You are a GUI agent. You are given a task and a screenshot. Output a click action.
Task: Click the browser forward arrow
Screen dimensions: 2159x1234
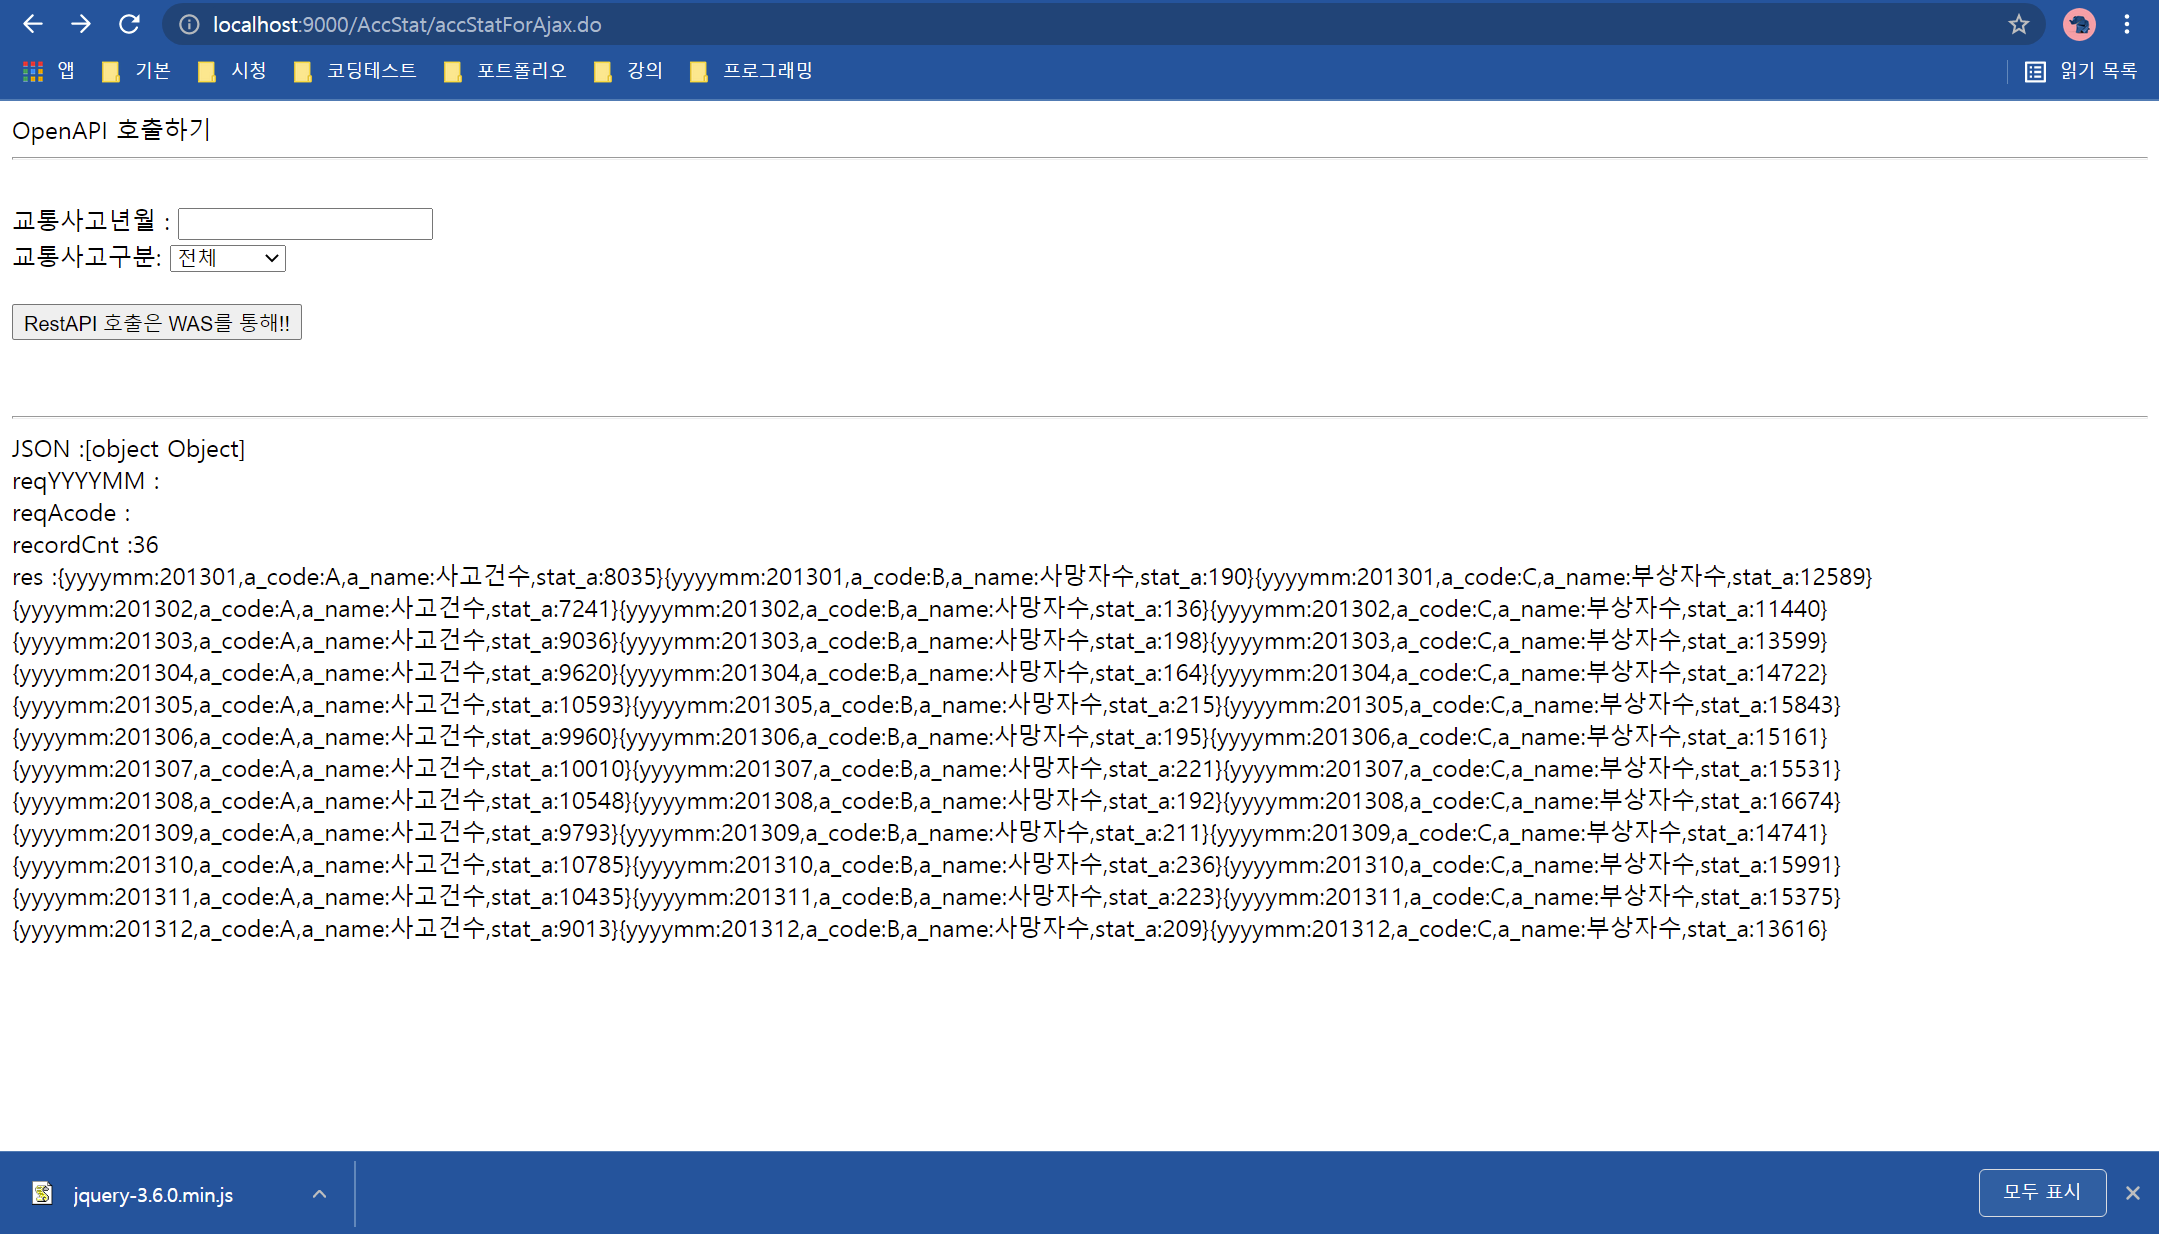click(81, 24)
